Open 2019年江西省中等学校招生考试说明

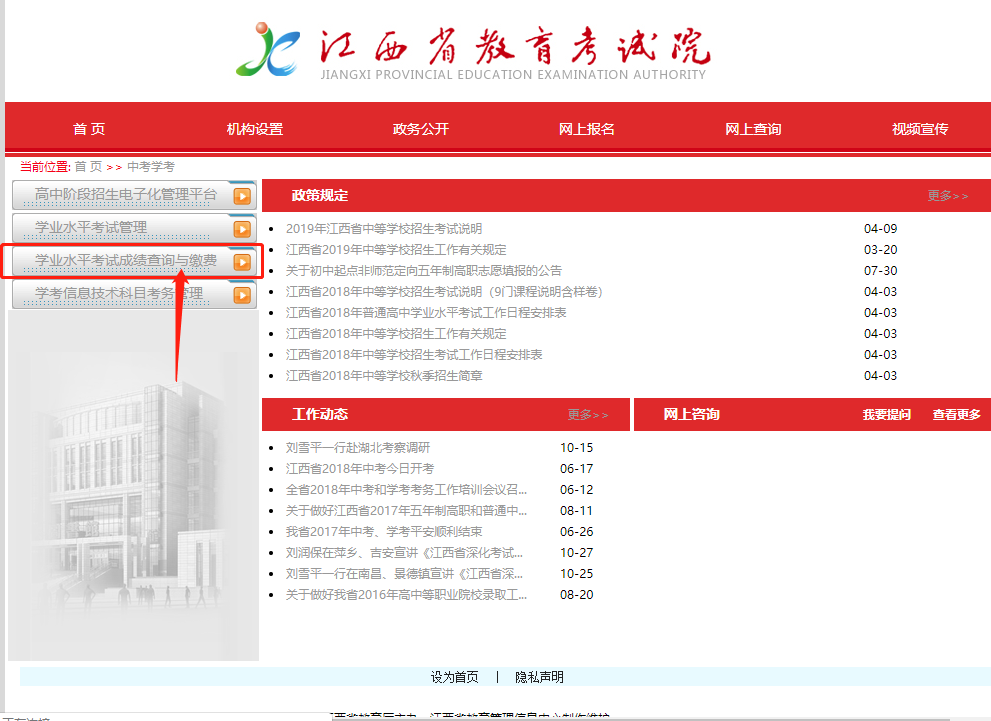click(384, 229)
